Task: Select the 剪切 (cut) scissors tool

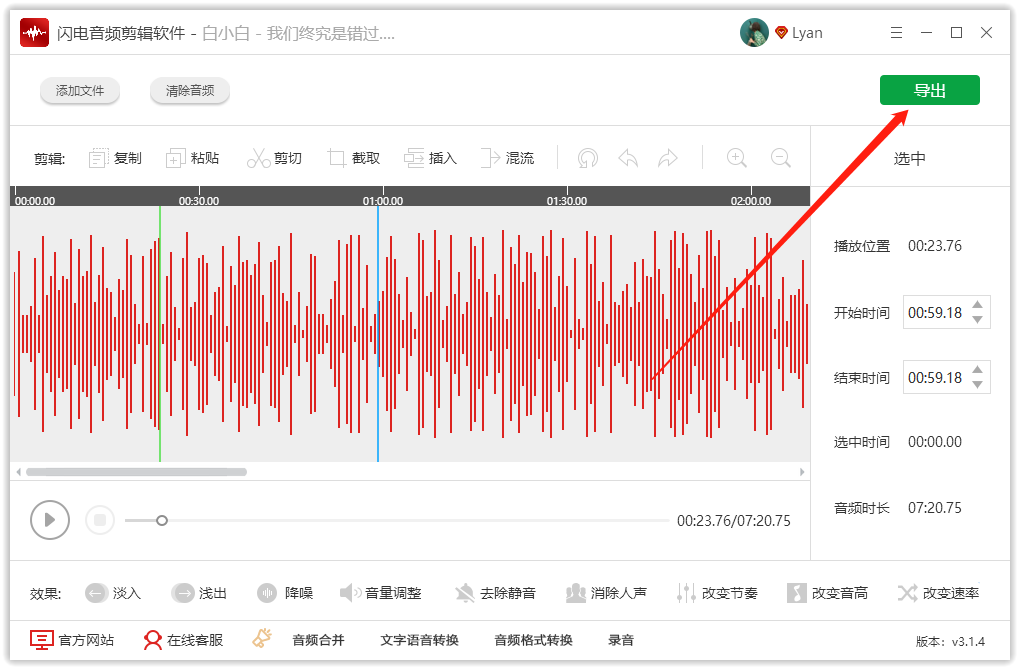Action: click(275, 158)
